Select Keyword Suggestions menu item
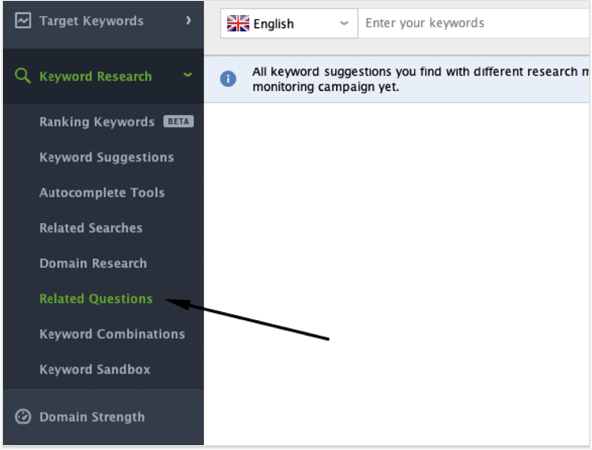This screenshot has width=592, height=450. coord(106,157)
